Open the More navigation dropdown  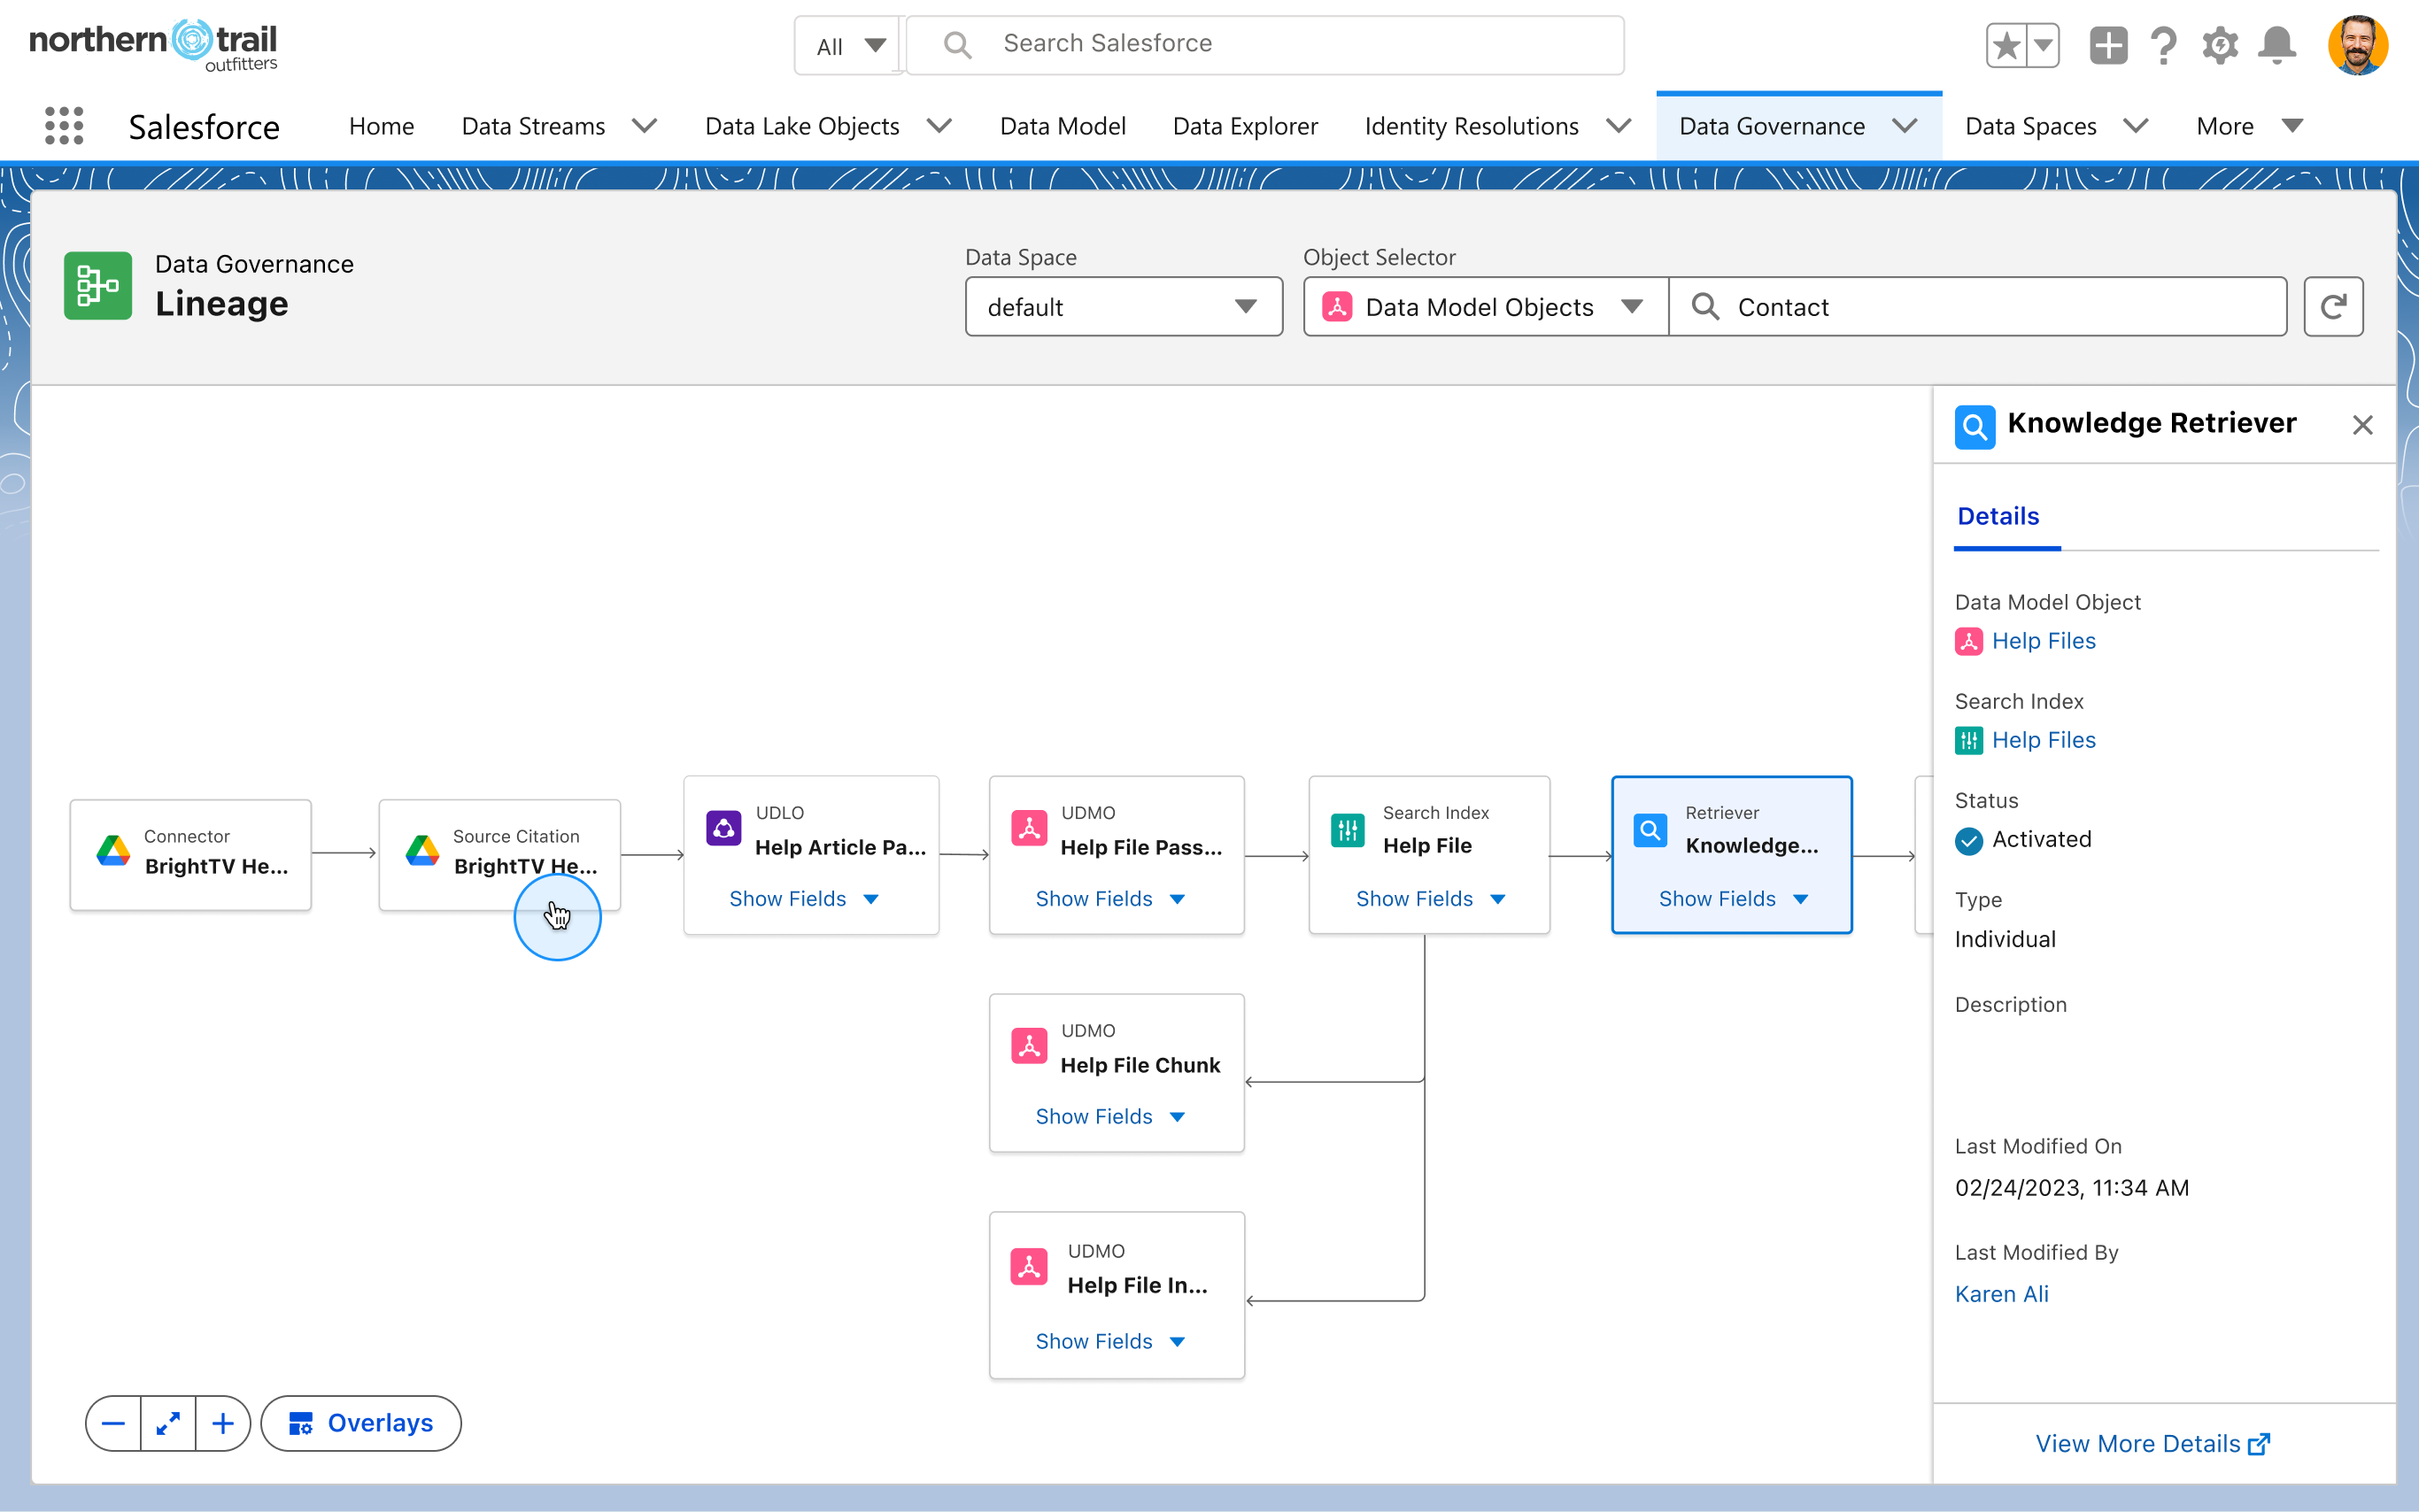click(x=2250, y=126)
